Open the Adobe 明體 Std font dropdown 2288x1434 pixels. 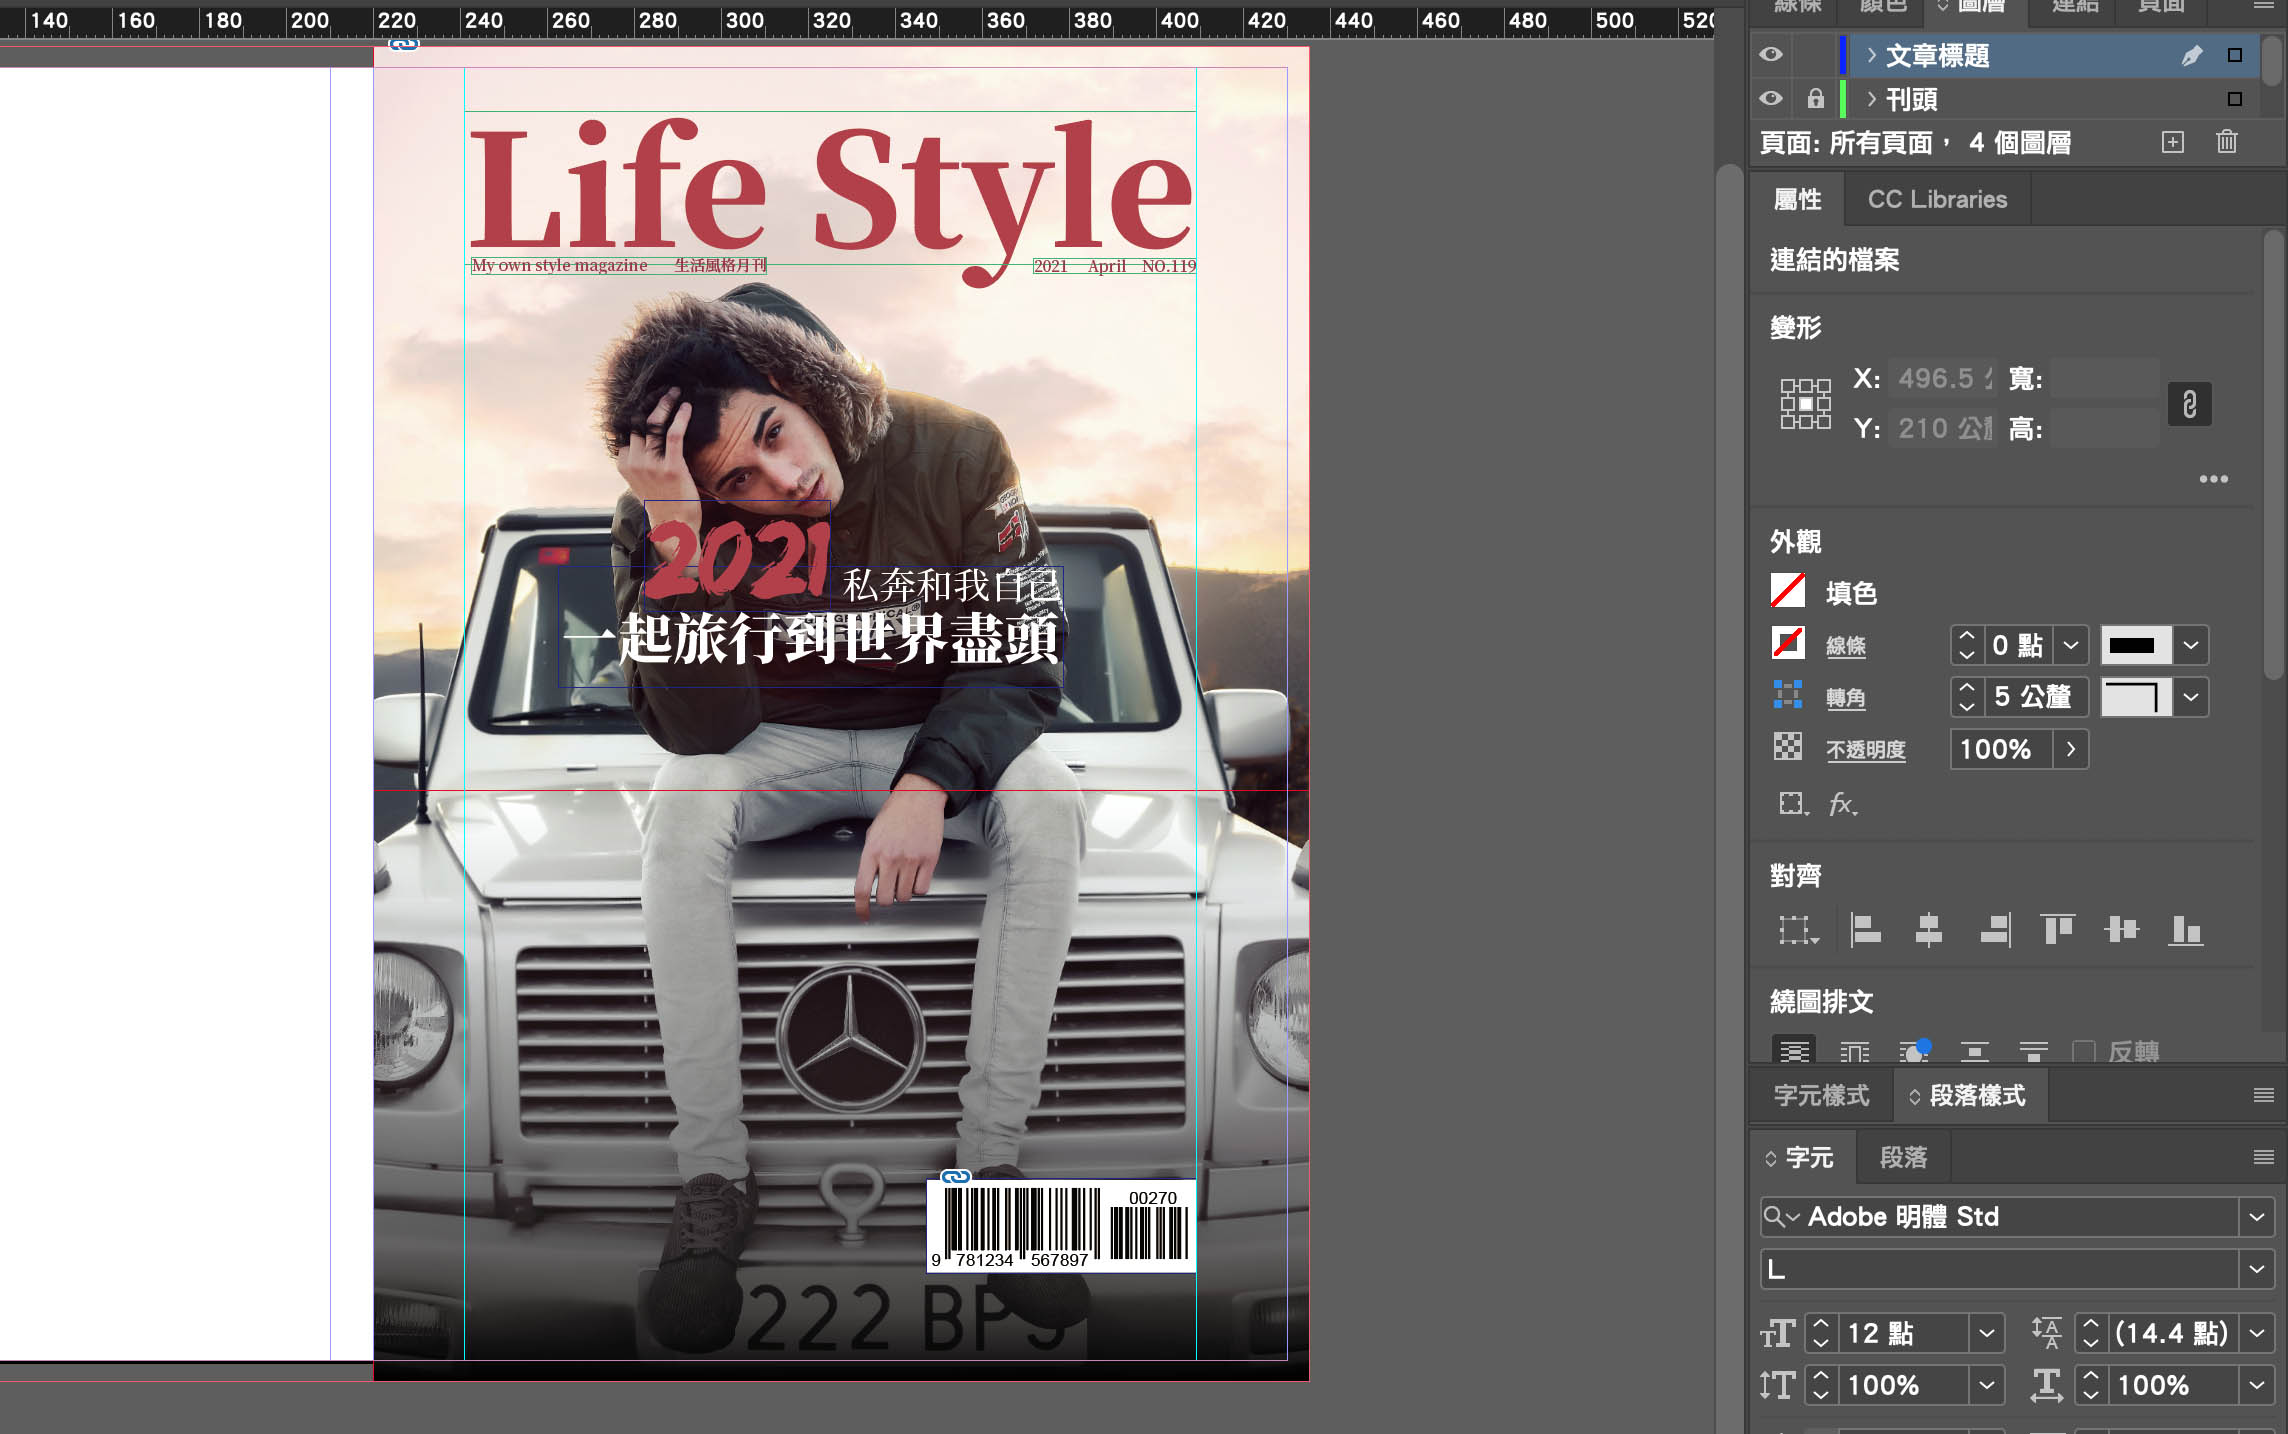click(x=2256, y=1217)
